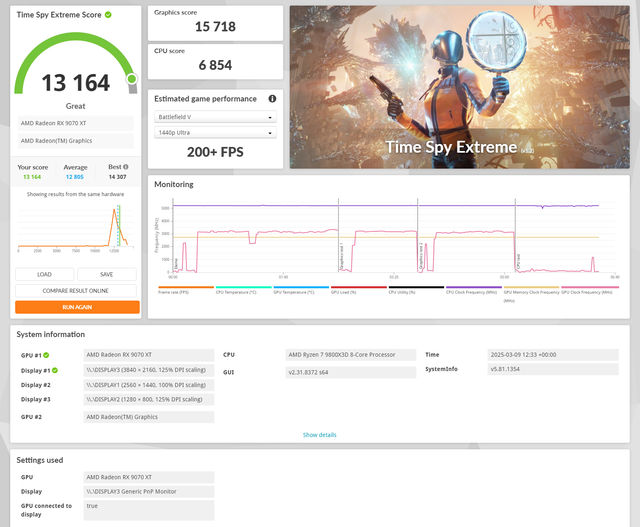
Task: Toggle the CPU Utility black legend item
Action: point(416,290)
